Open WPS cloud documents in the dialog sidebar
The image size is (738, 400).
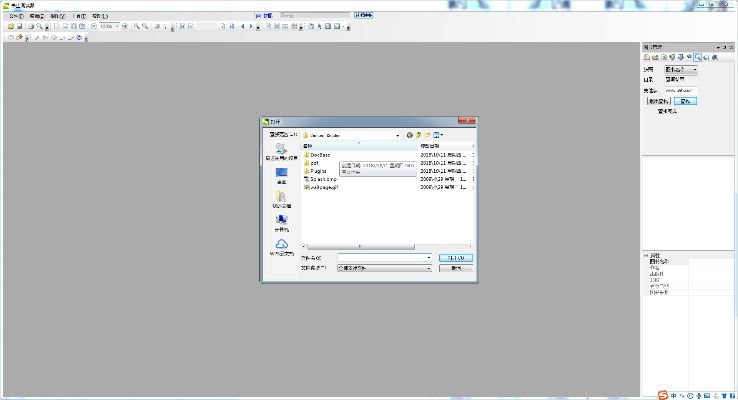point(281,245)
